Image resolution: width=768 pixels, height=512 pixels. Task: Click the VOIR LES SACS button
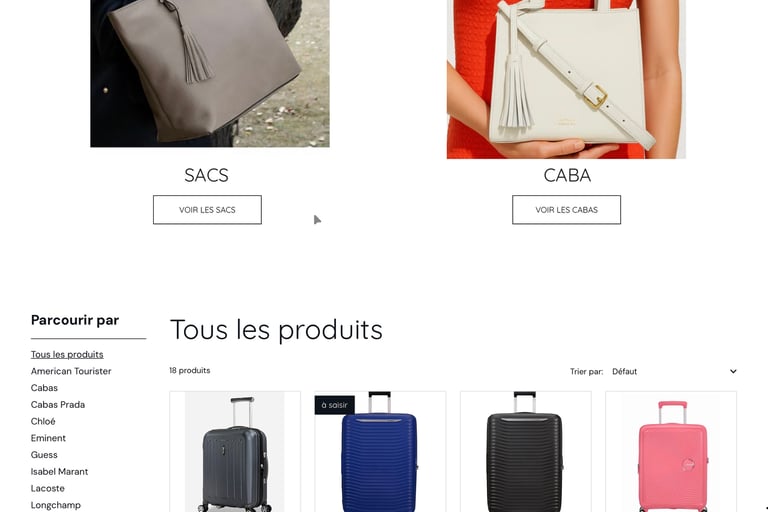tap(207, 210)
